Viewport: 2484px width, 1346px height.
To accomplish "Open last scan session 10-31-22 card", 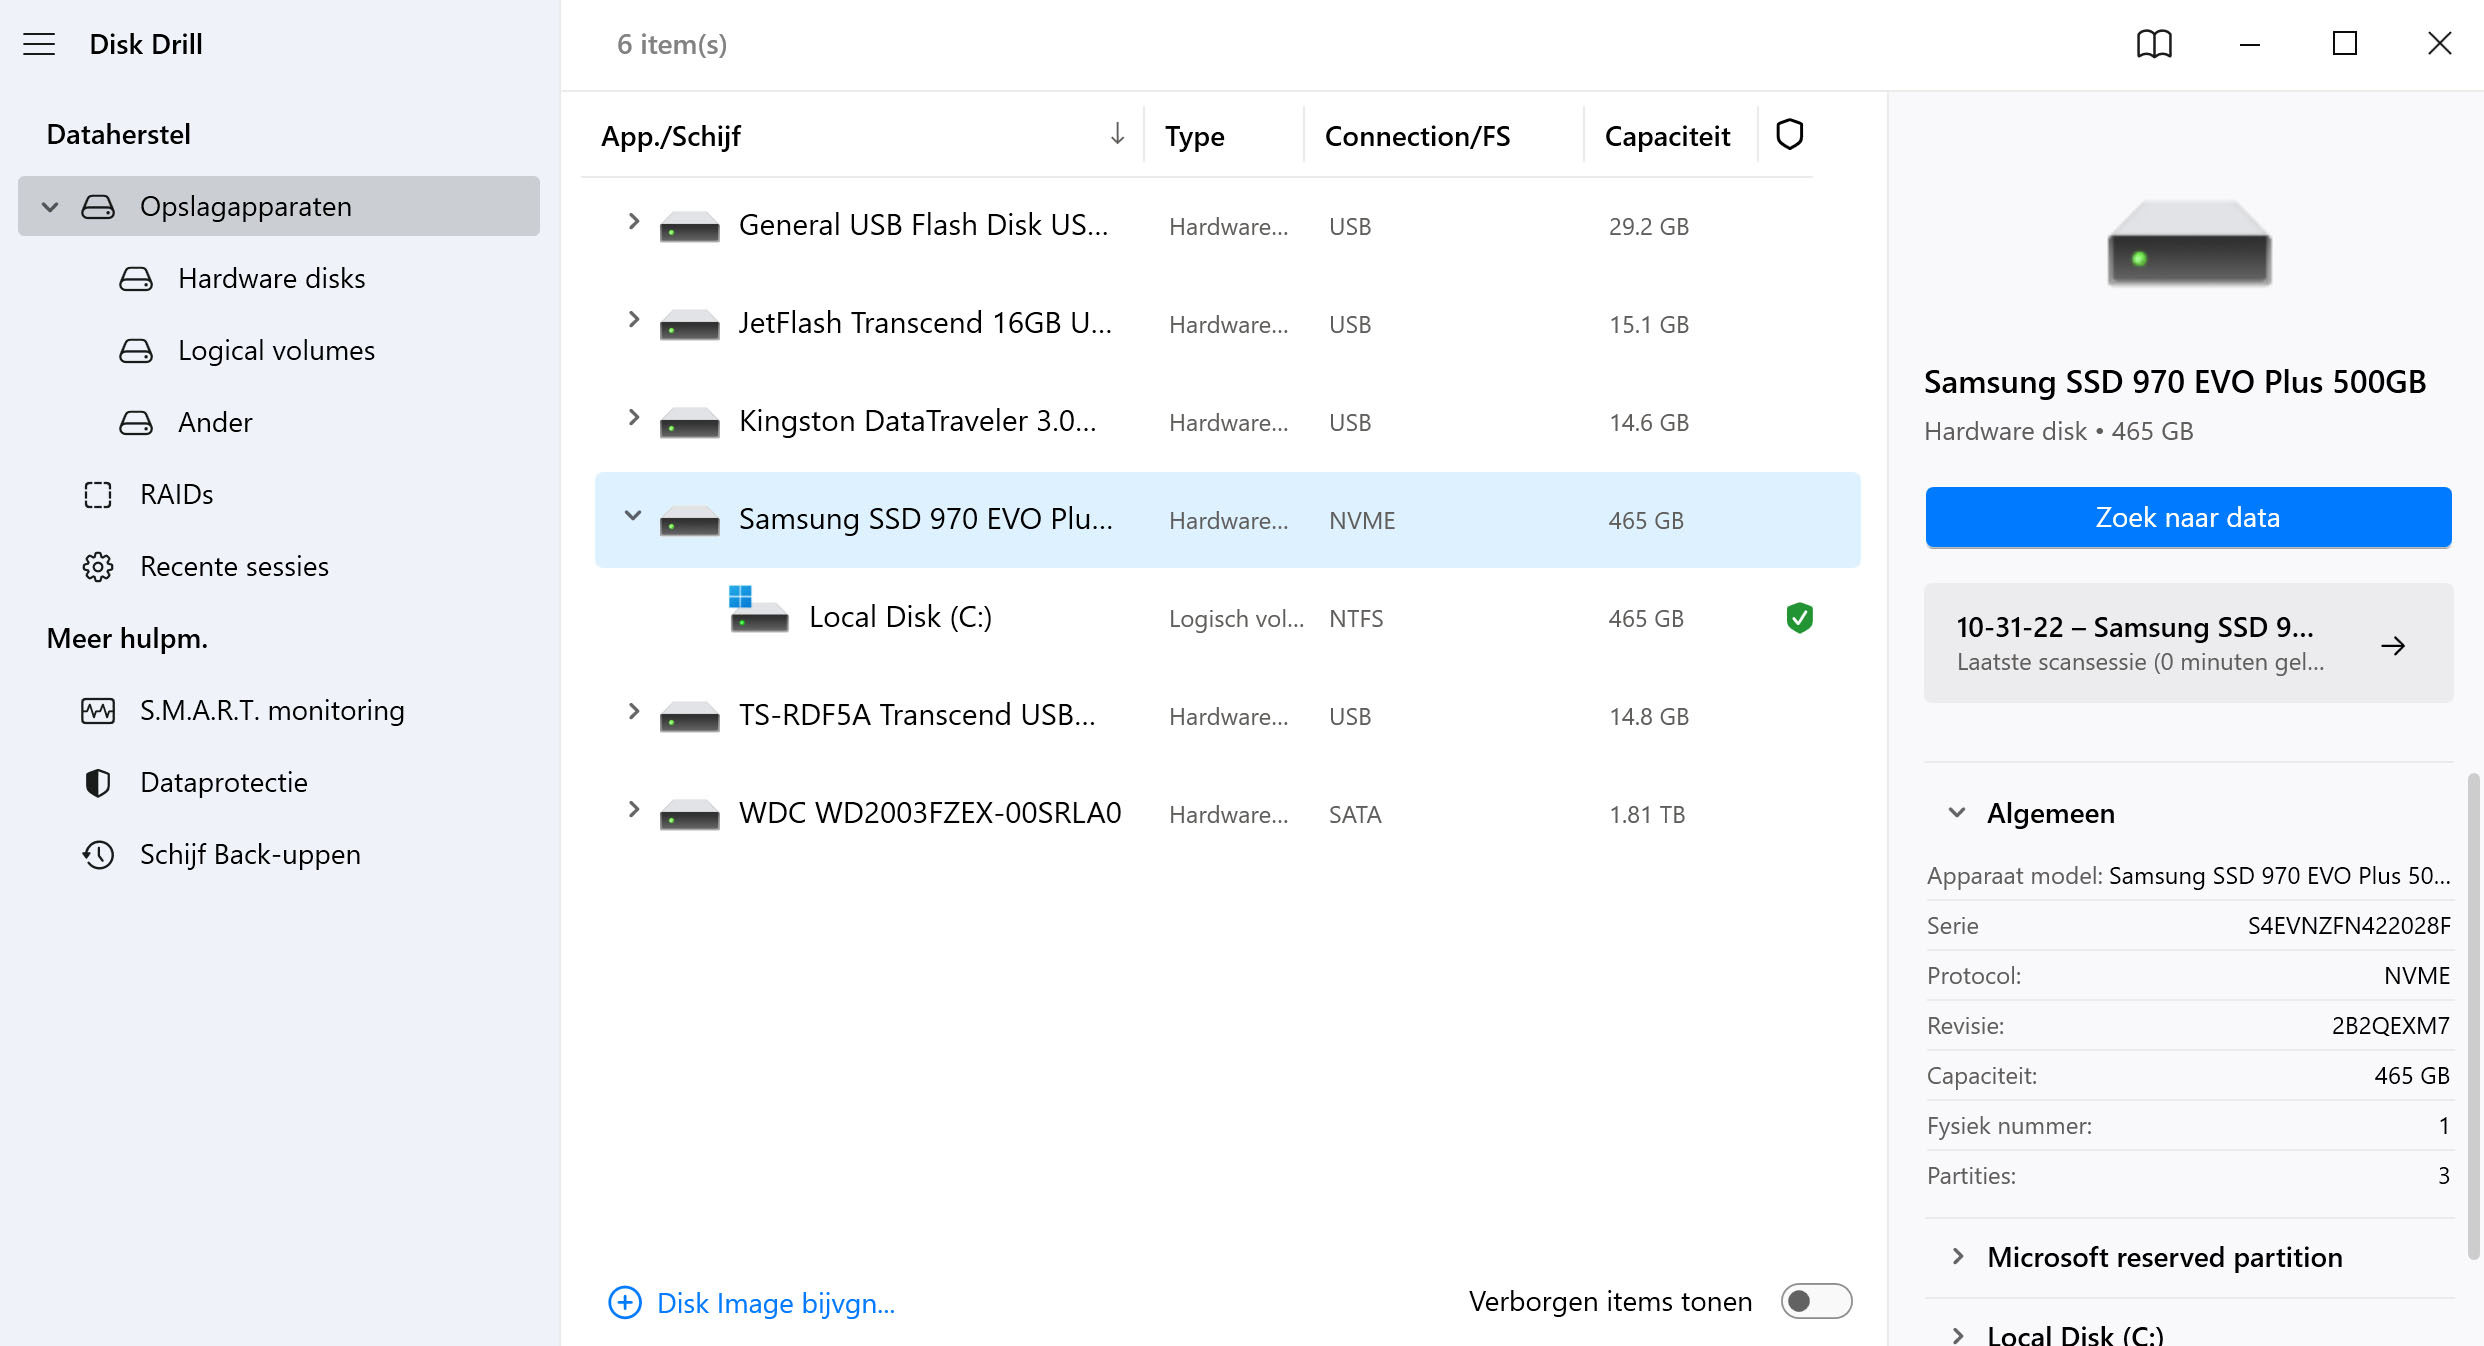I will click(2188, 643).
